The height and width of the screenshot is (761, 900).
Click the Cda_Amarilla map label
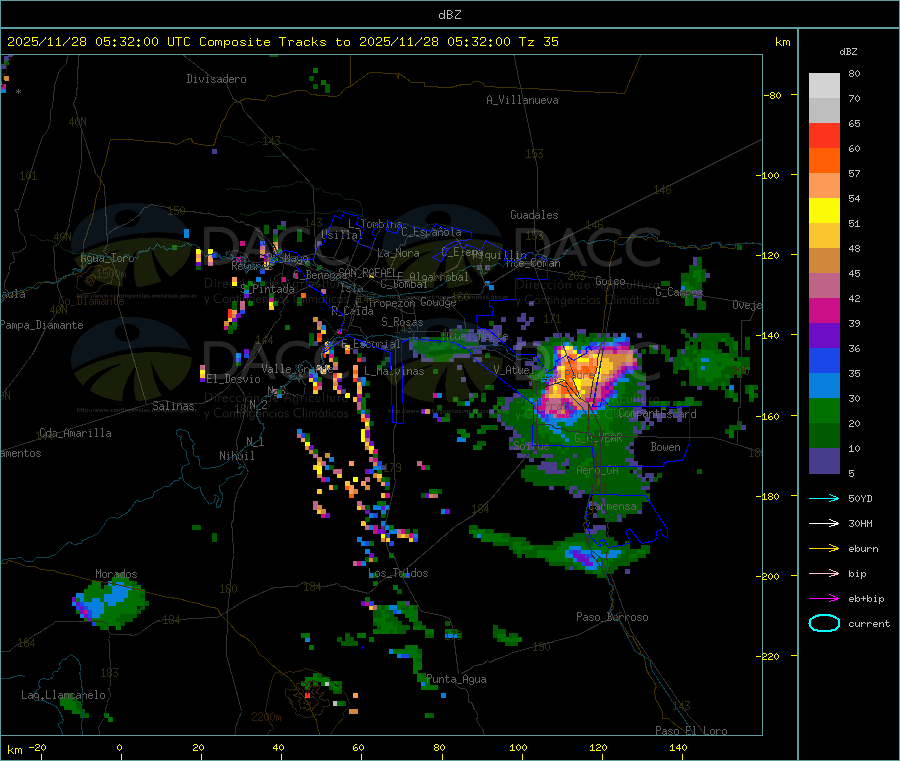[x=75, y=433]
